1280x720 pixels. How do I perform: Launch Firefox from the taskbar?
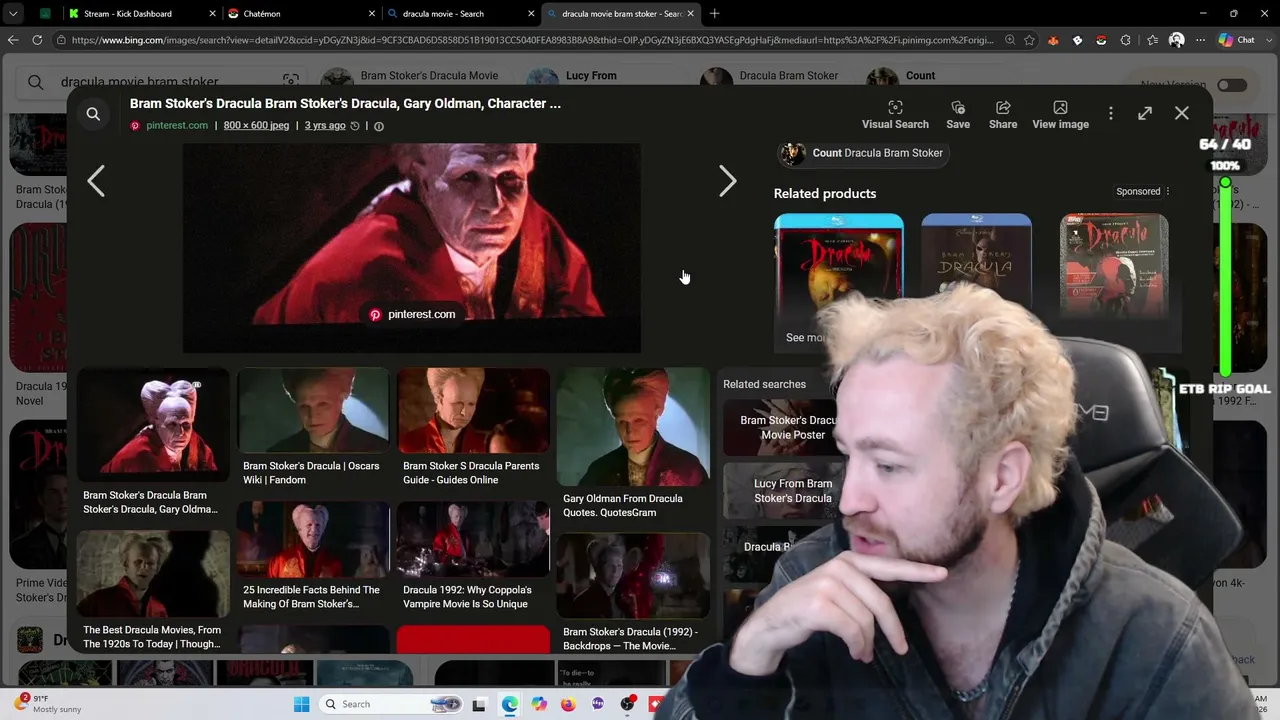pos(568,704)
